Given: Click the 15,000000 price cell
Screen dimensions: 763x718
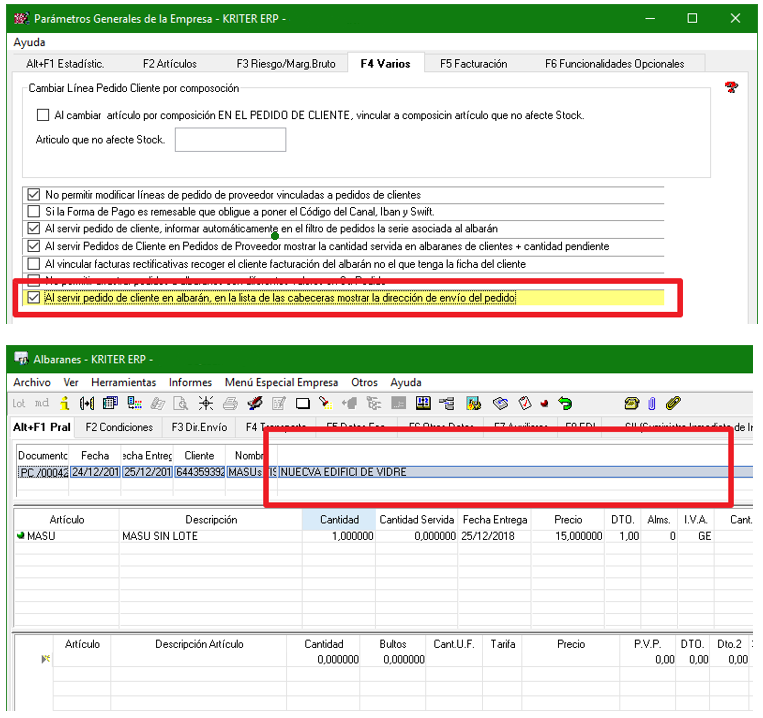Looking at the screenshot, I should tap(568, 536).
